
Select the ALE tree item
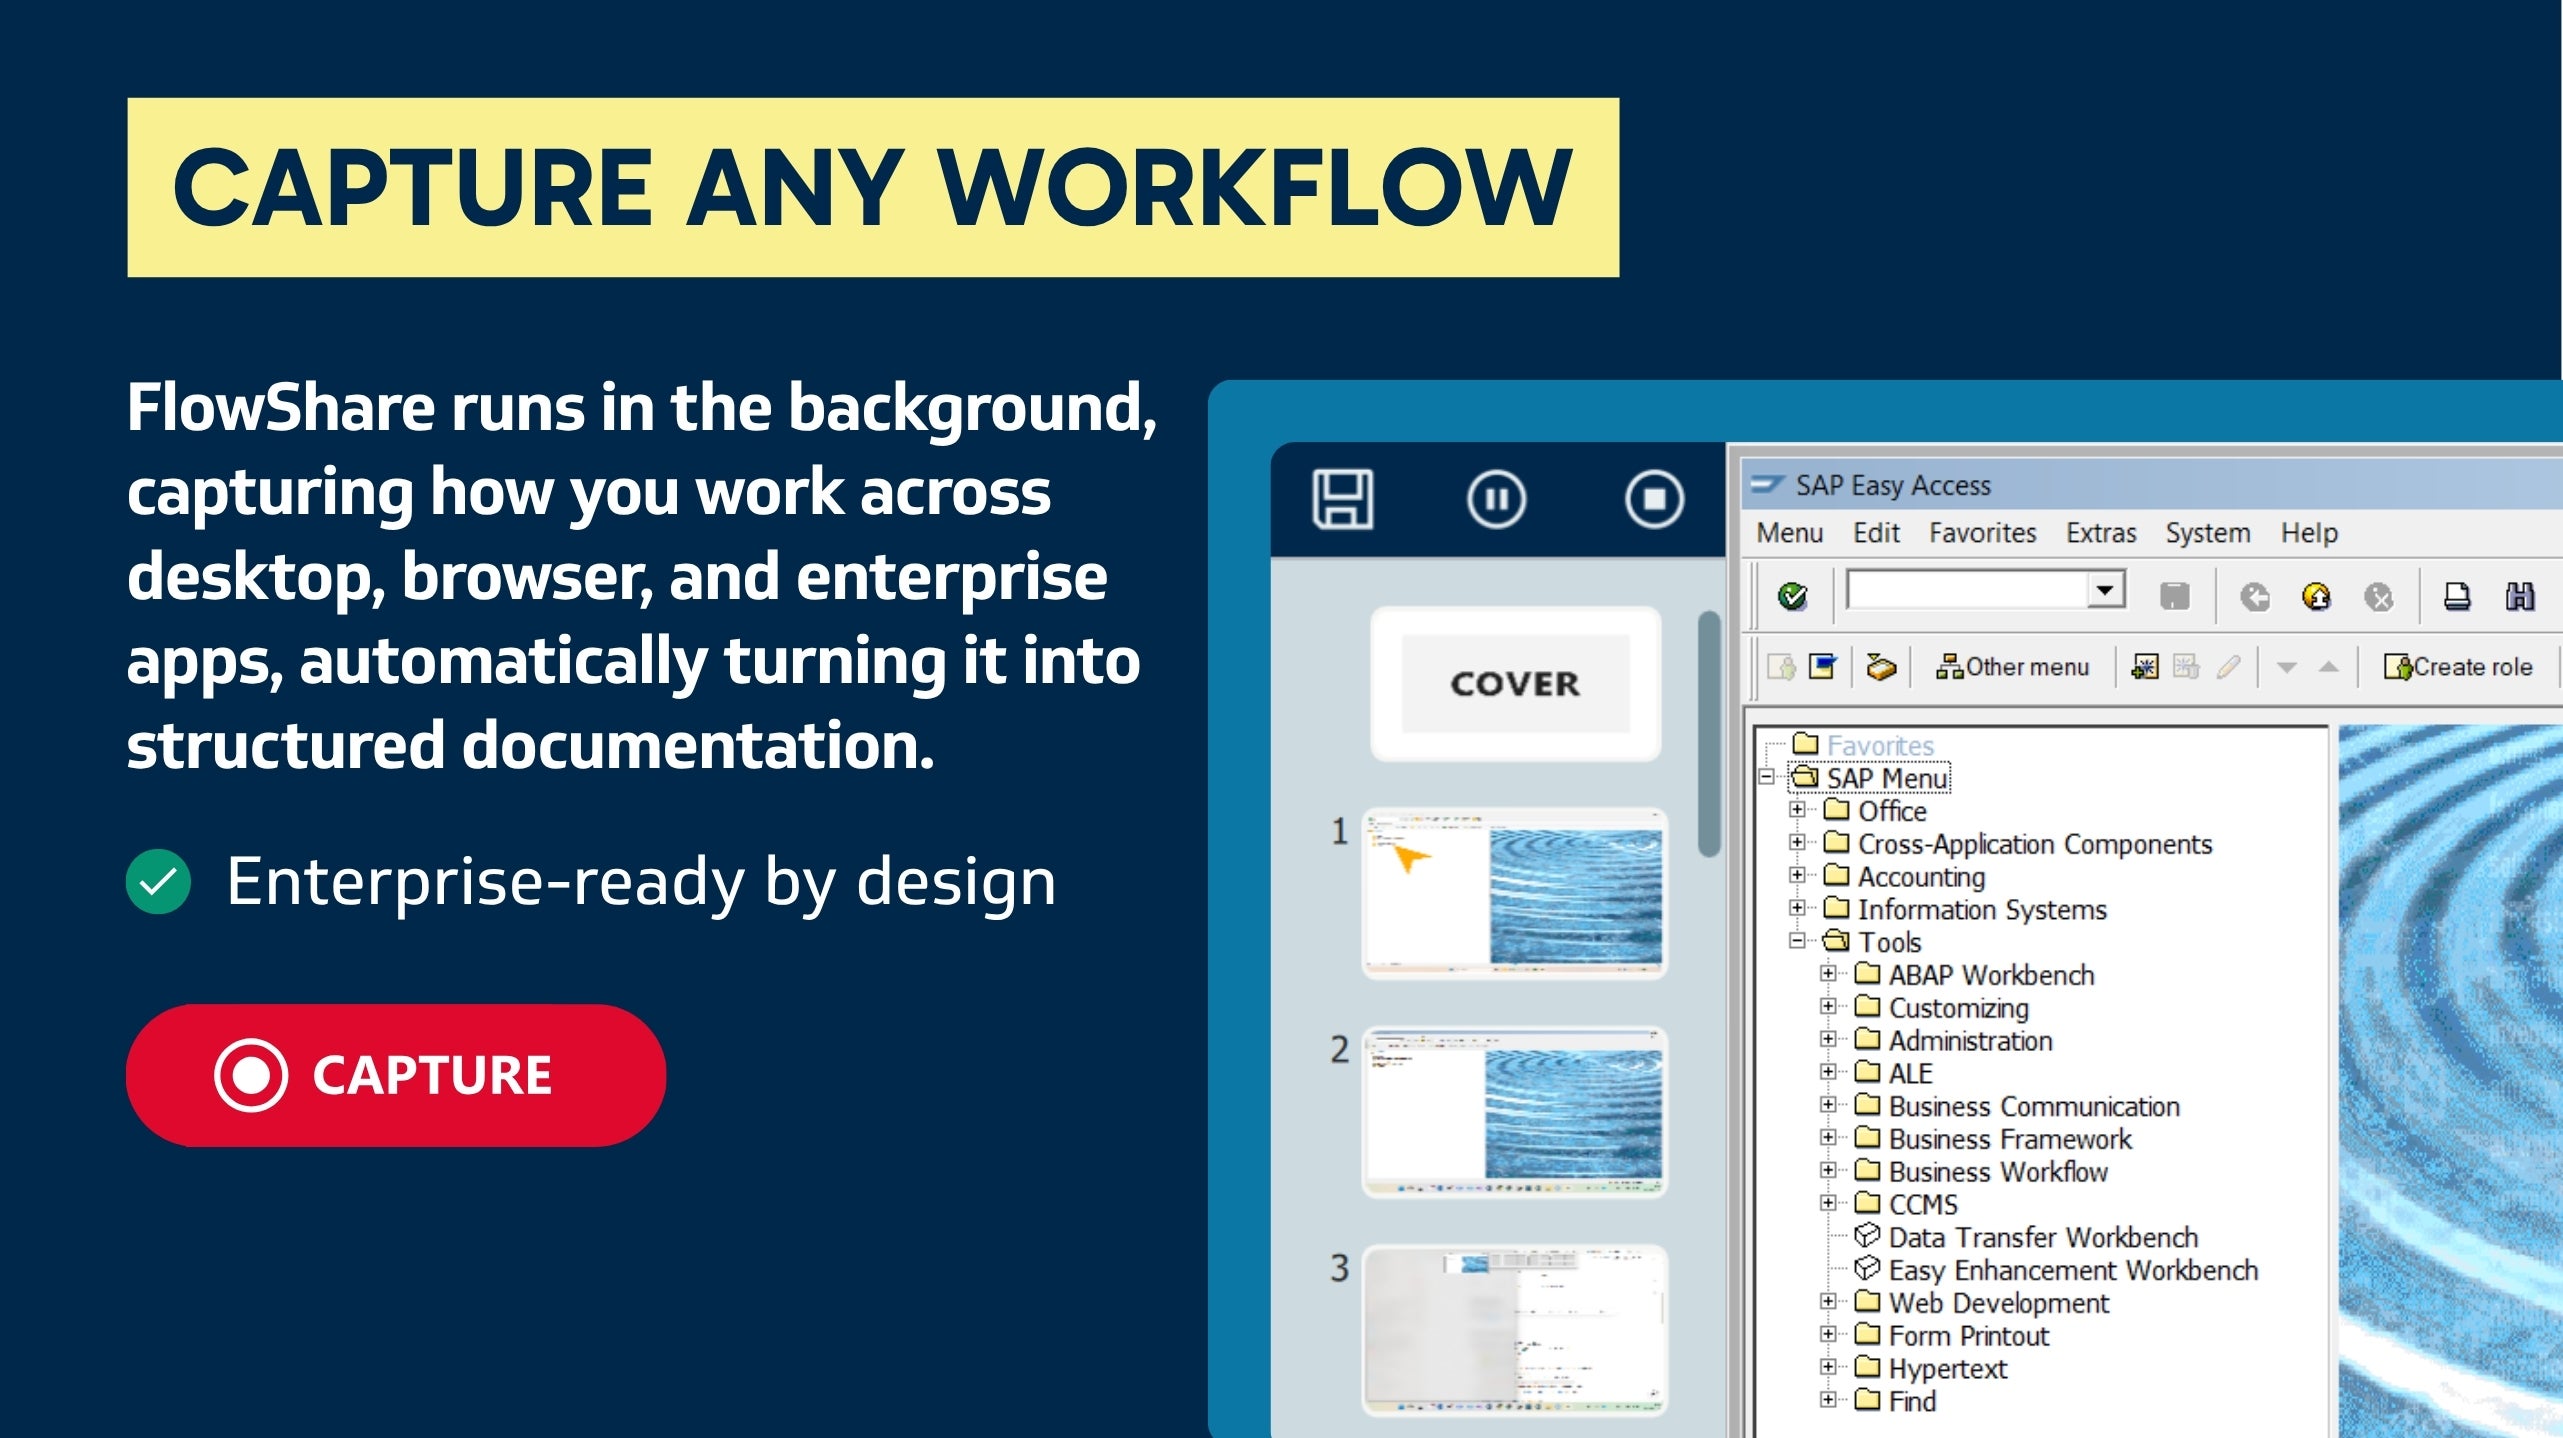[1910, 1073]
